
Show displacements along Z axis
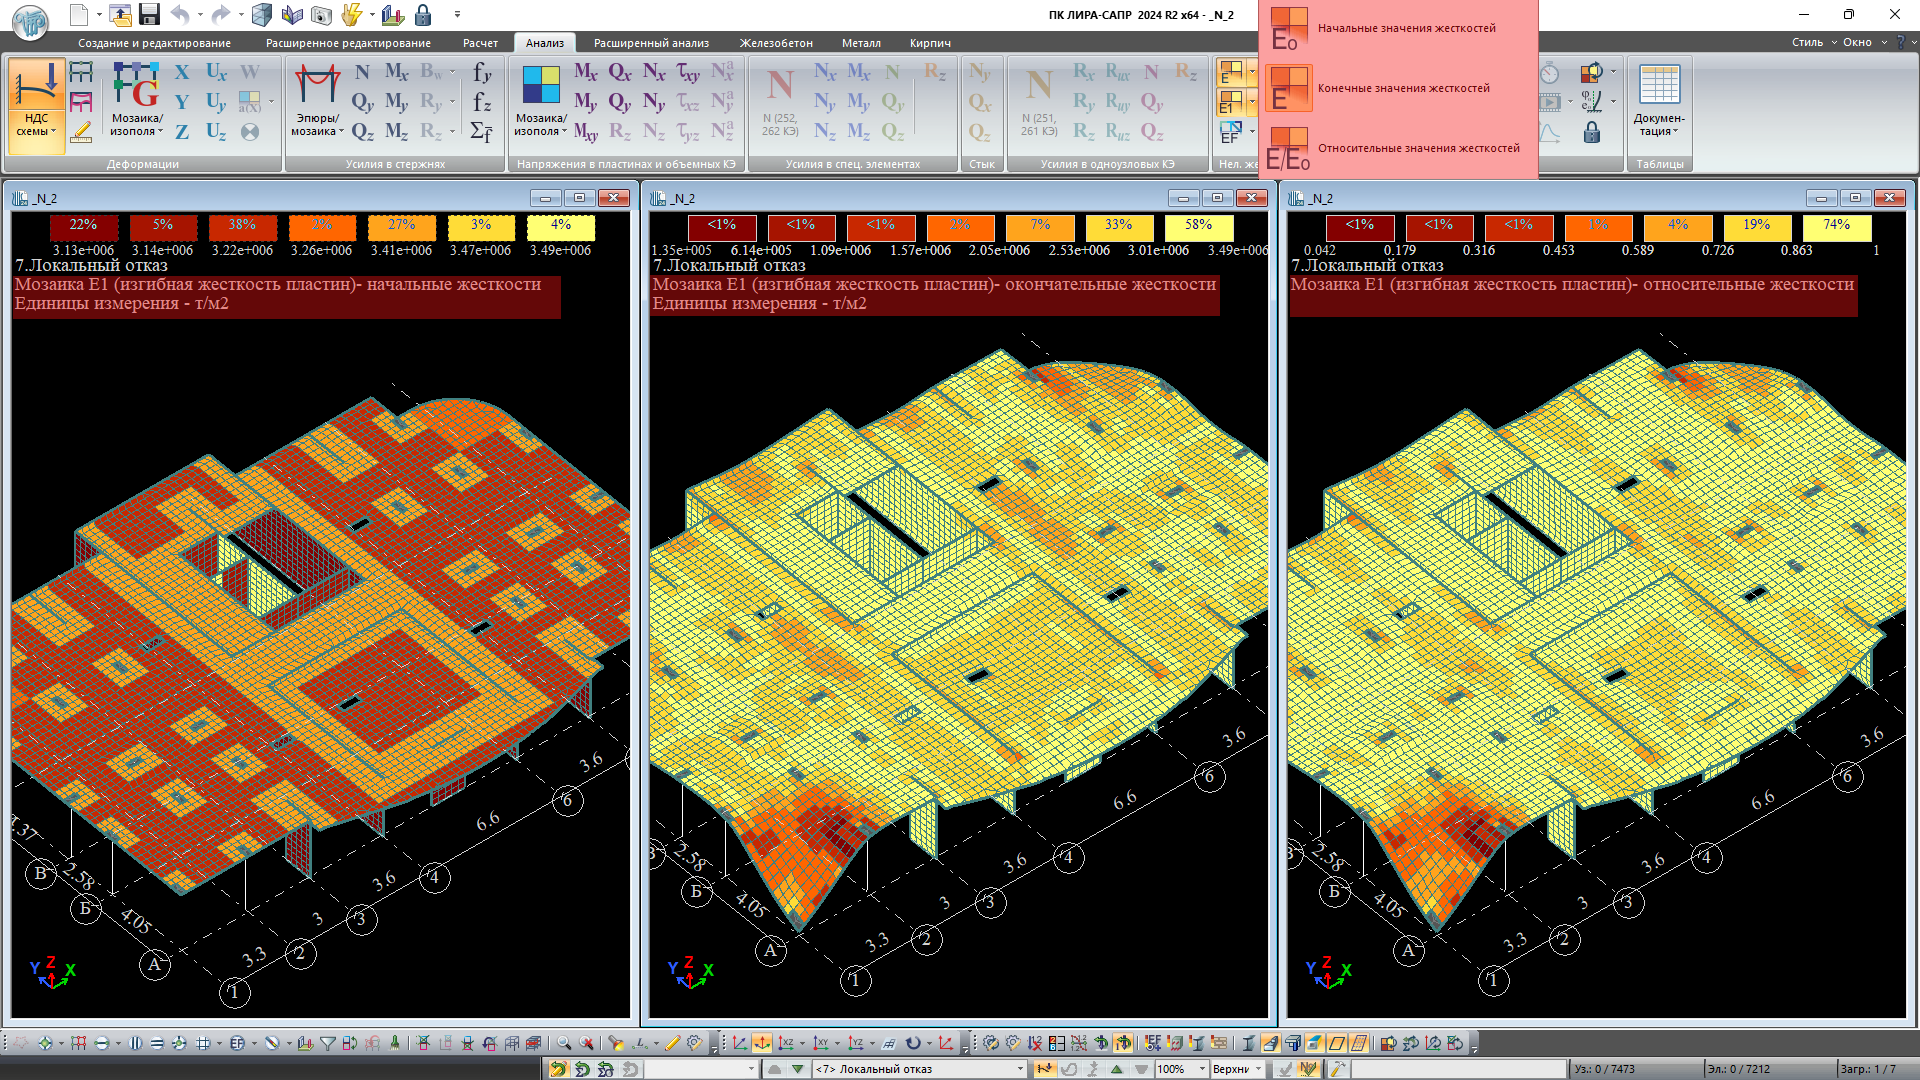[x=182, y=132]
